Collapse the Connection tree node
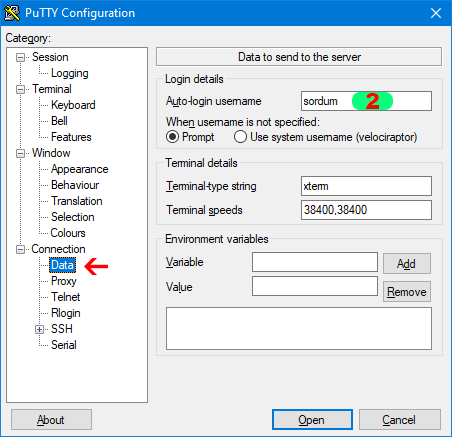 [20, 249]
